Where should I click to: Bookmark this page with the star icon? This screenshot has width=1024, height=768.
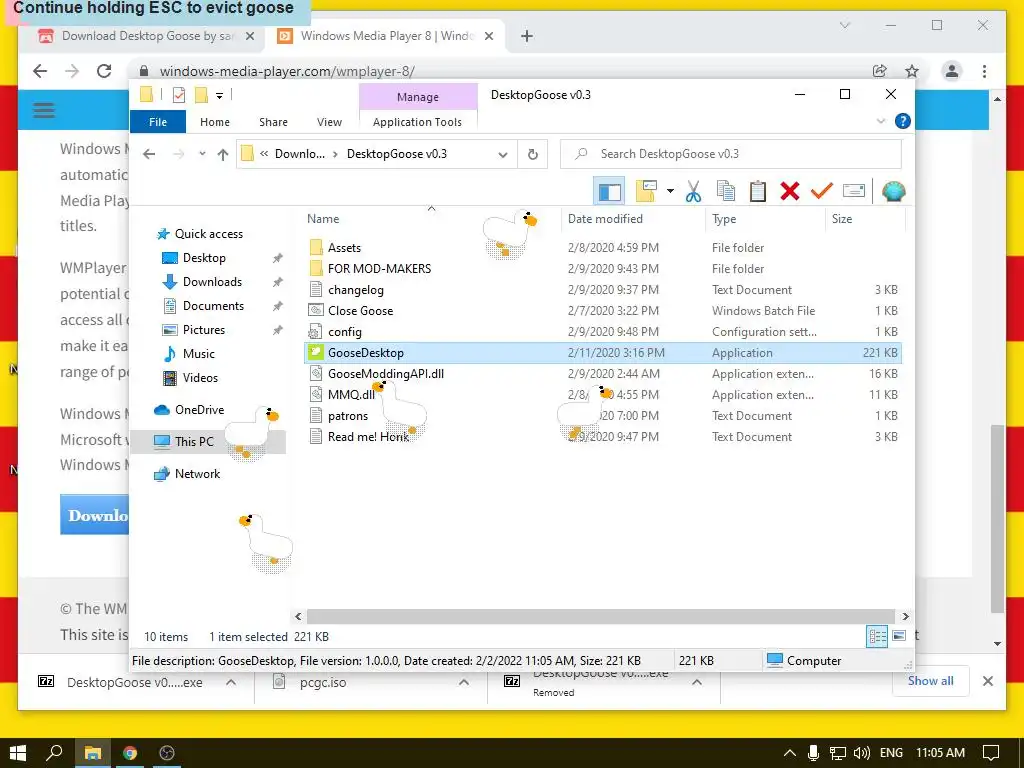pos(912,71)
